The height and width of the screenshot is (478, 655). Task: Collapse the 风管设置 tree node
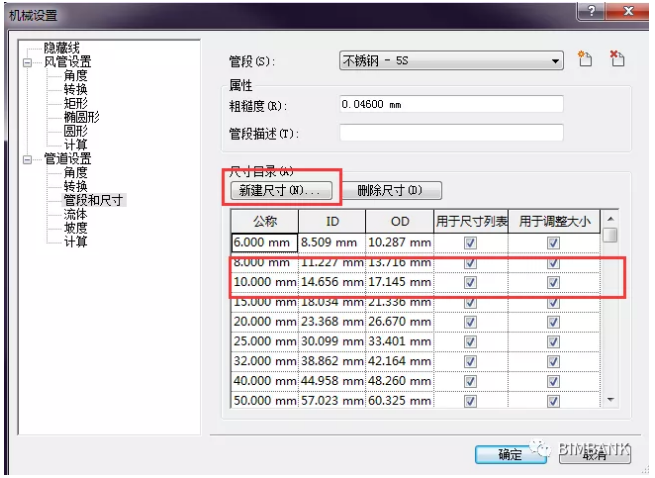(27, 63)
